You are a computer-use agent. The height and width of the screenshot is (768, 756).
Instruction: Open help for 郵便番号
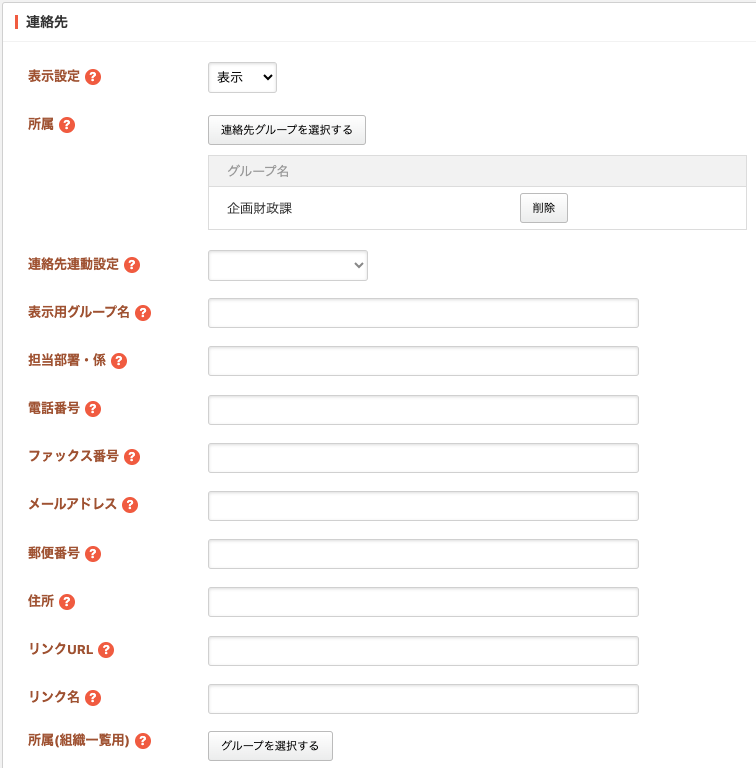click(93, 554)
